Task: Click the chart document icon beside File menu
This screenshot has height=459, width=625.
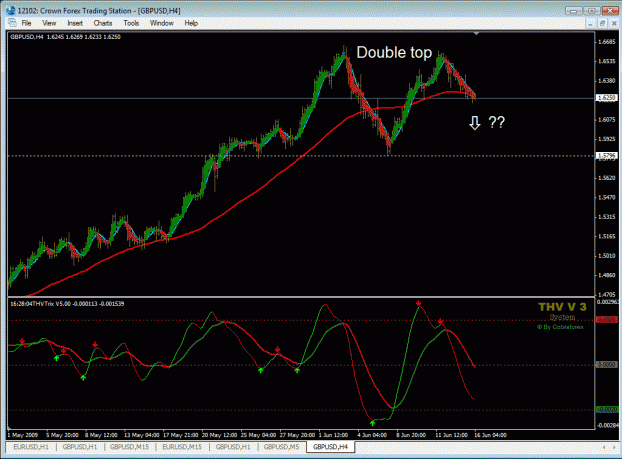Action: point(12,23)
